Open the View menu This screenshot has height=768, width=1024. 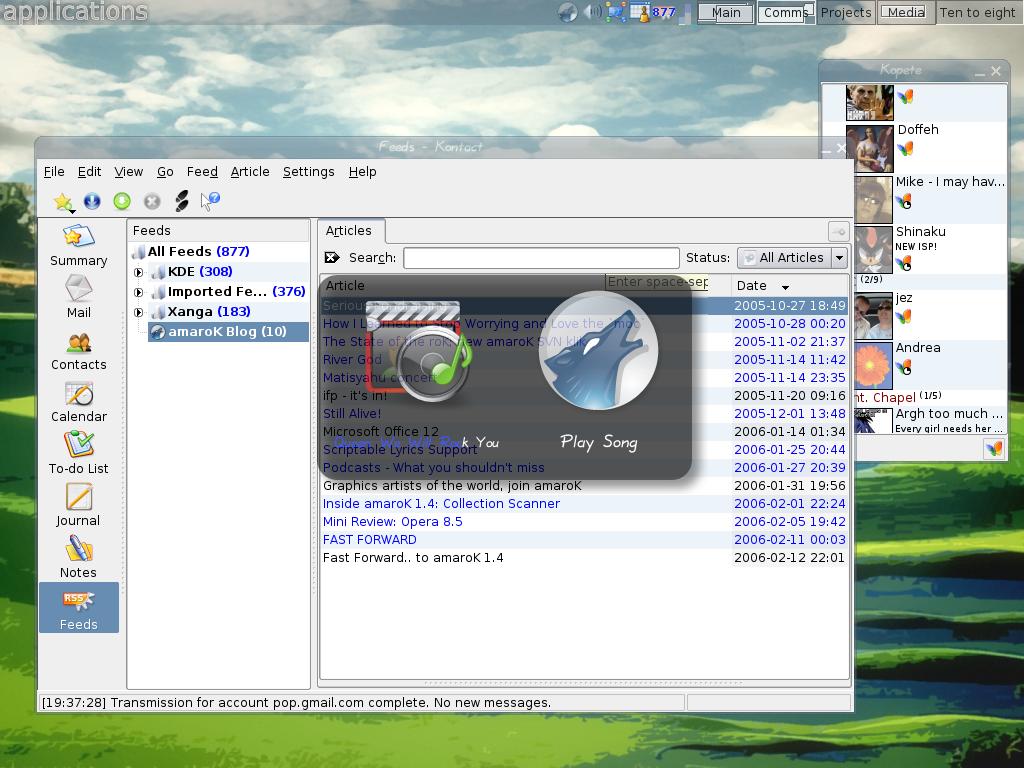129,172
